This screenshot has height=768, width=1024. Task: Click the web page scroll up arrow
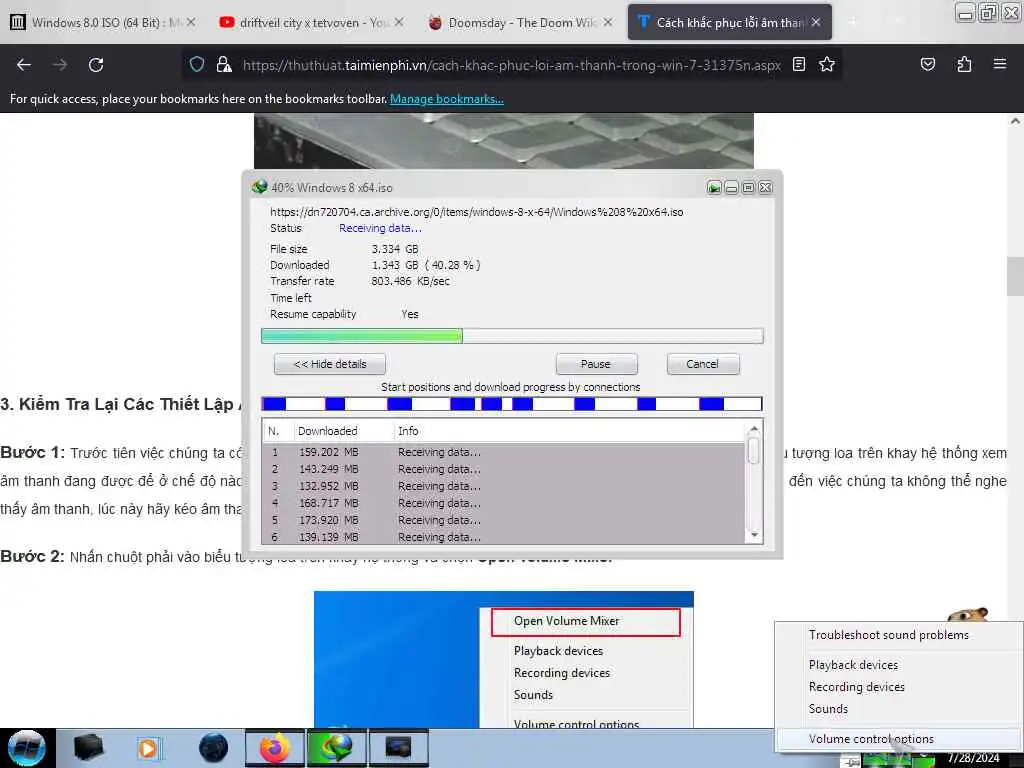pos(1015,121)
